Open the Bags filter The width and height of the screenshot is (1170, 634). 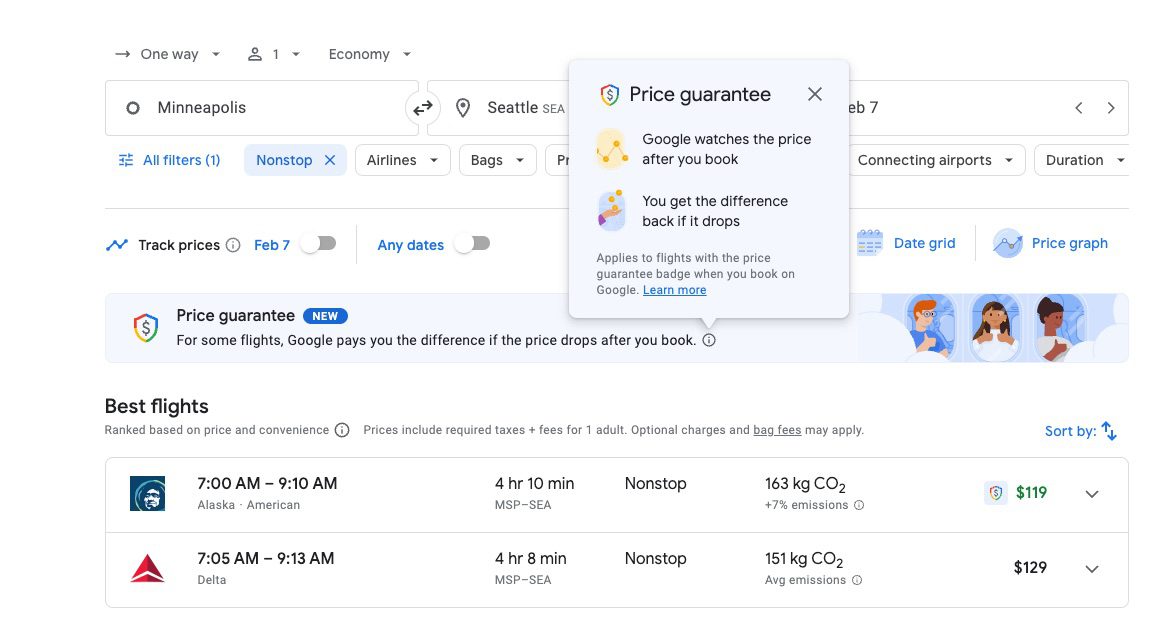pos(497,159)
